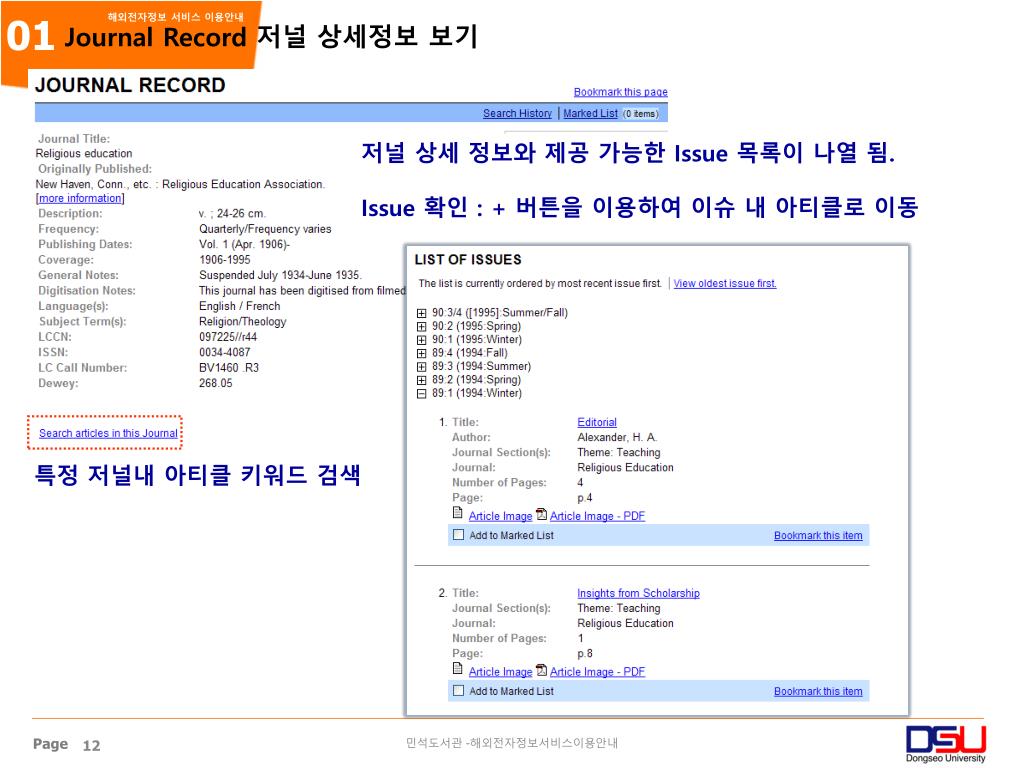Select the LCCN value 097225//r44
This screenshot has height=768, width=1024.
[228, 337]
